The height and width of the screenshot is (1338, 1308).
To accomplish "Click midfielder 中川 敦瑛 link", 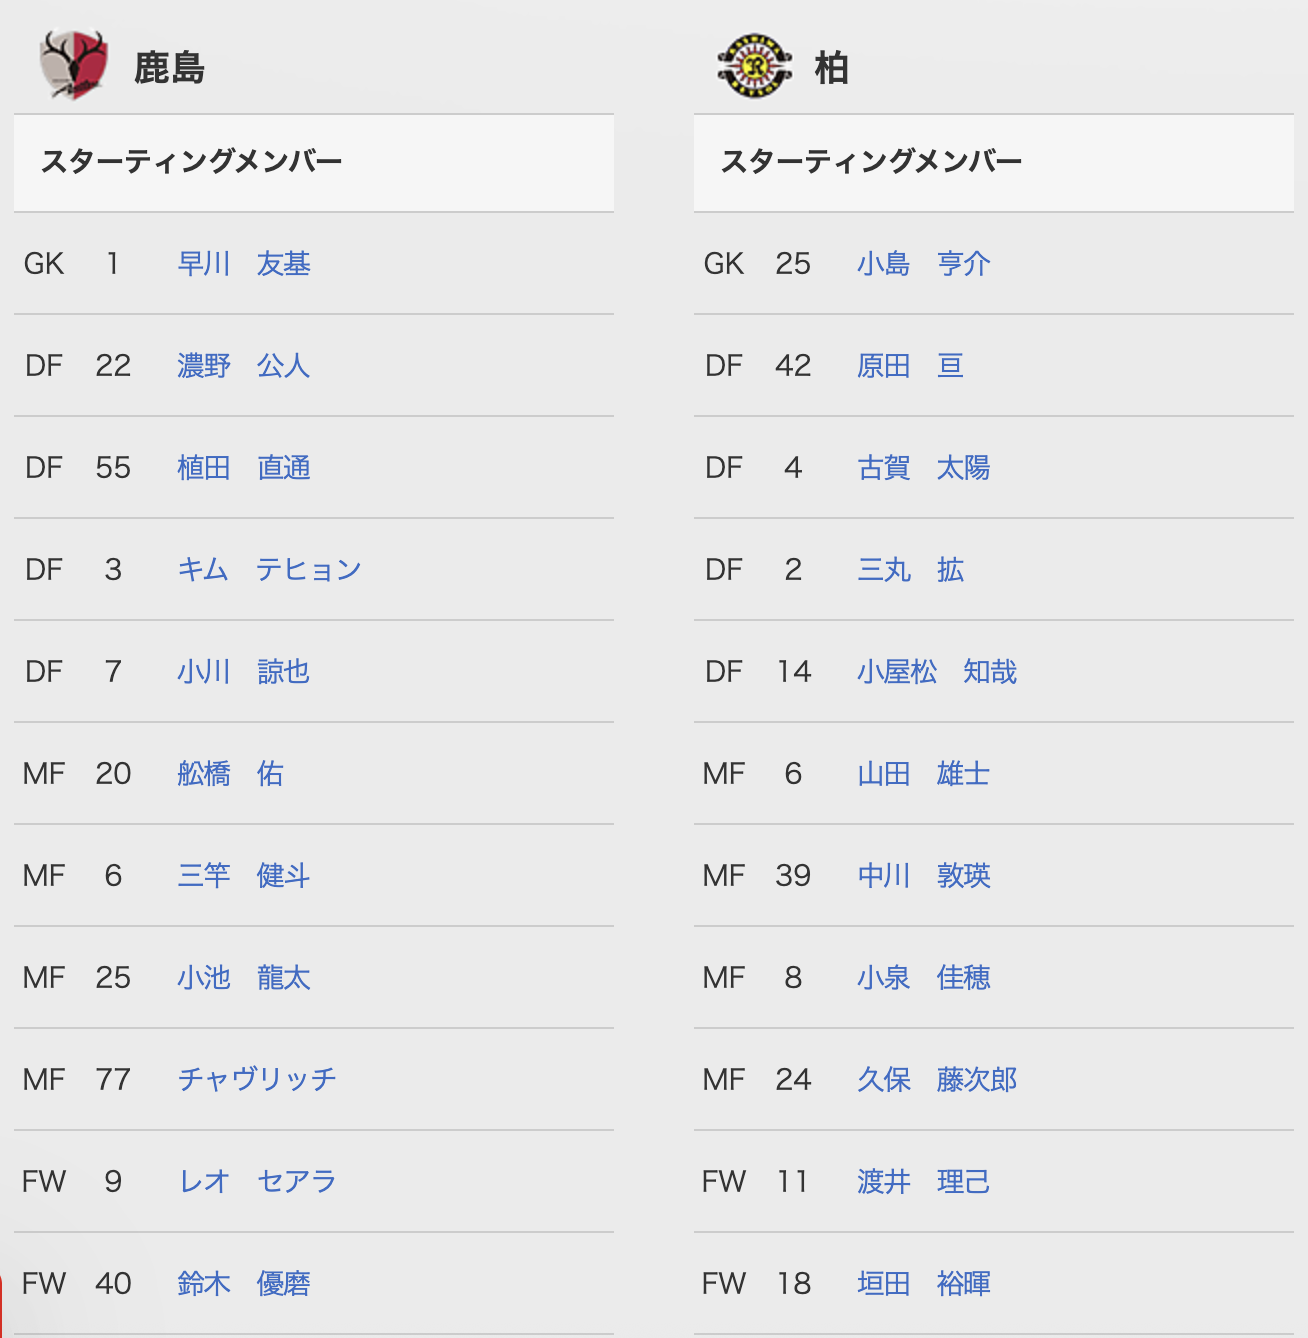I will coord(924,876).
